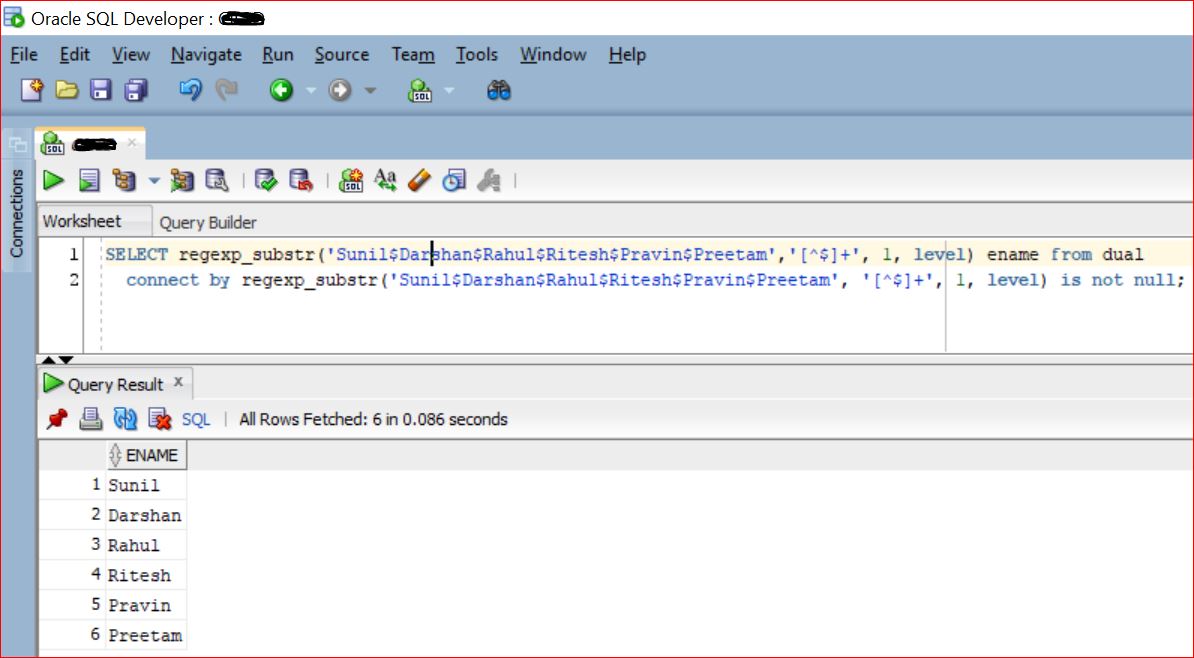
Task: Commit changes using the Commit icon
Action: 267,180
